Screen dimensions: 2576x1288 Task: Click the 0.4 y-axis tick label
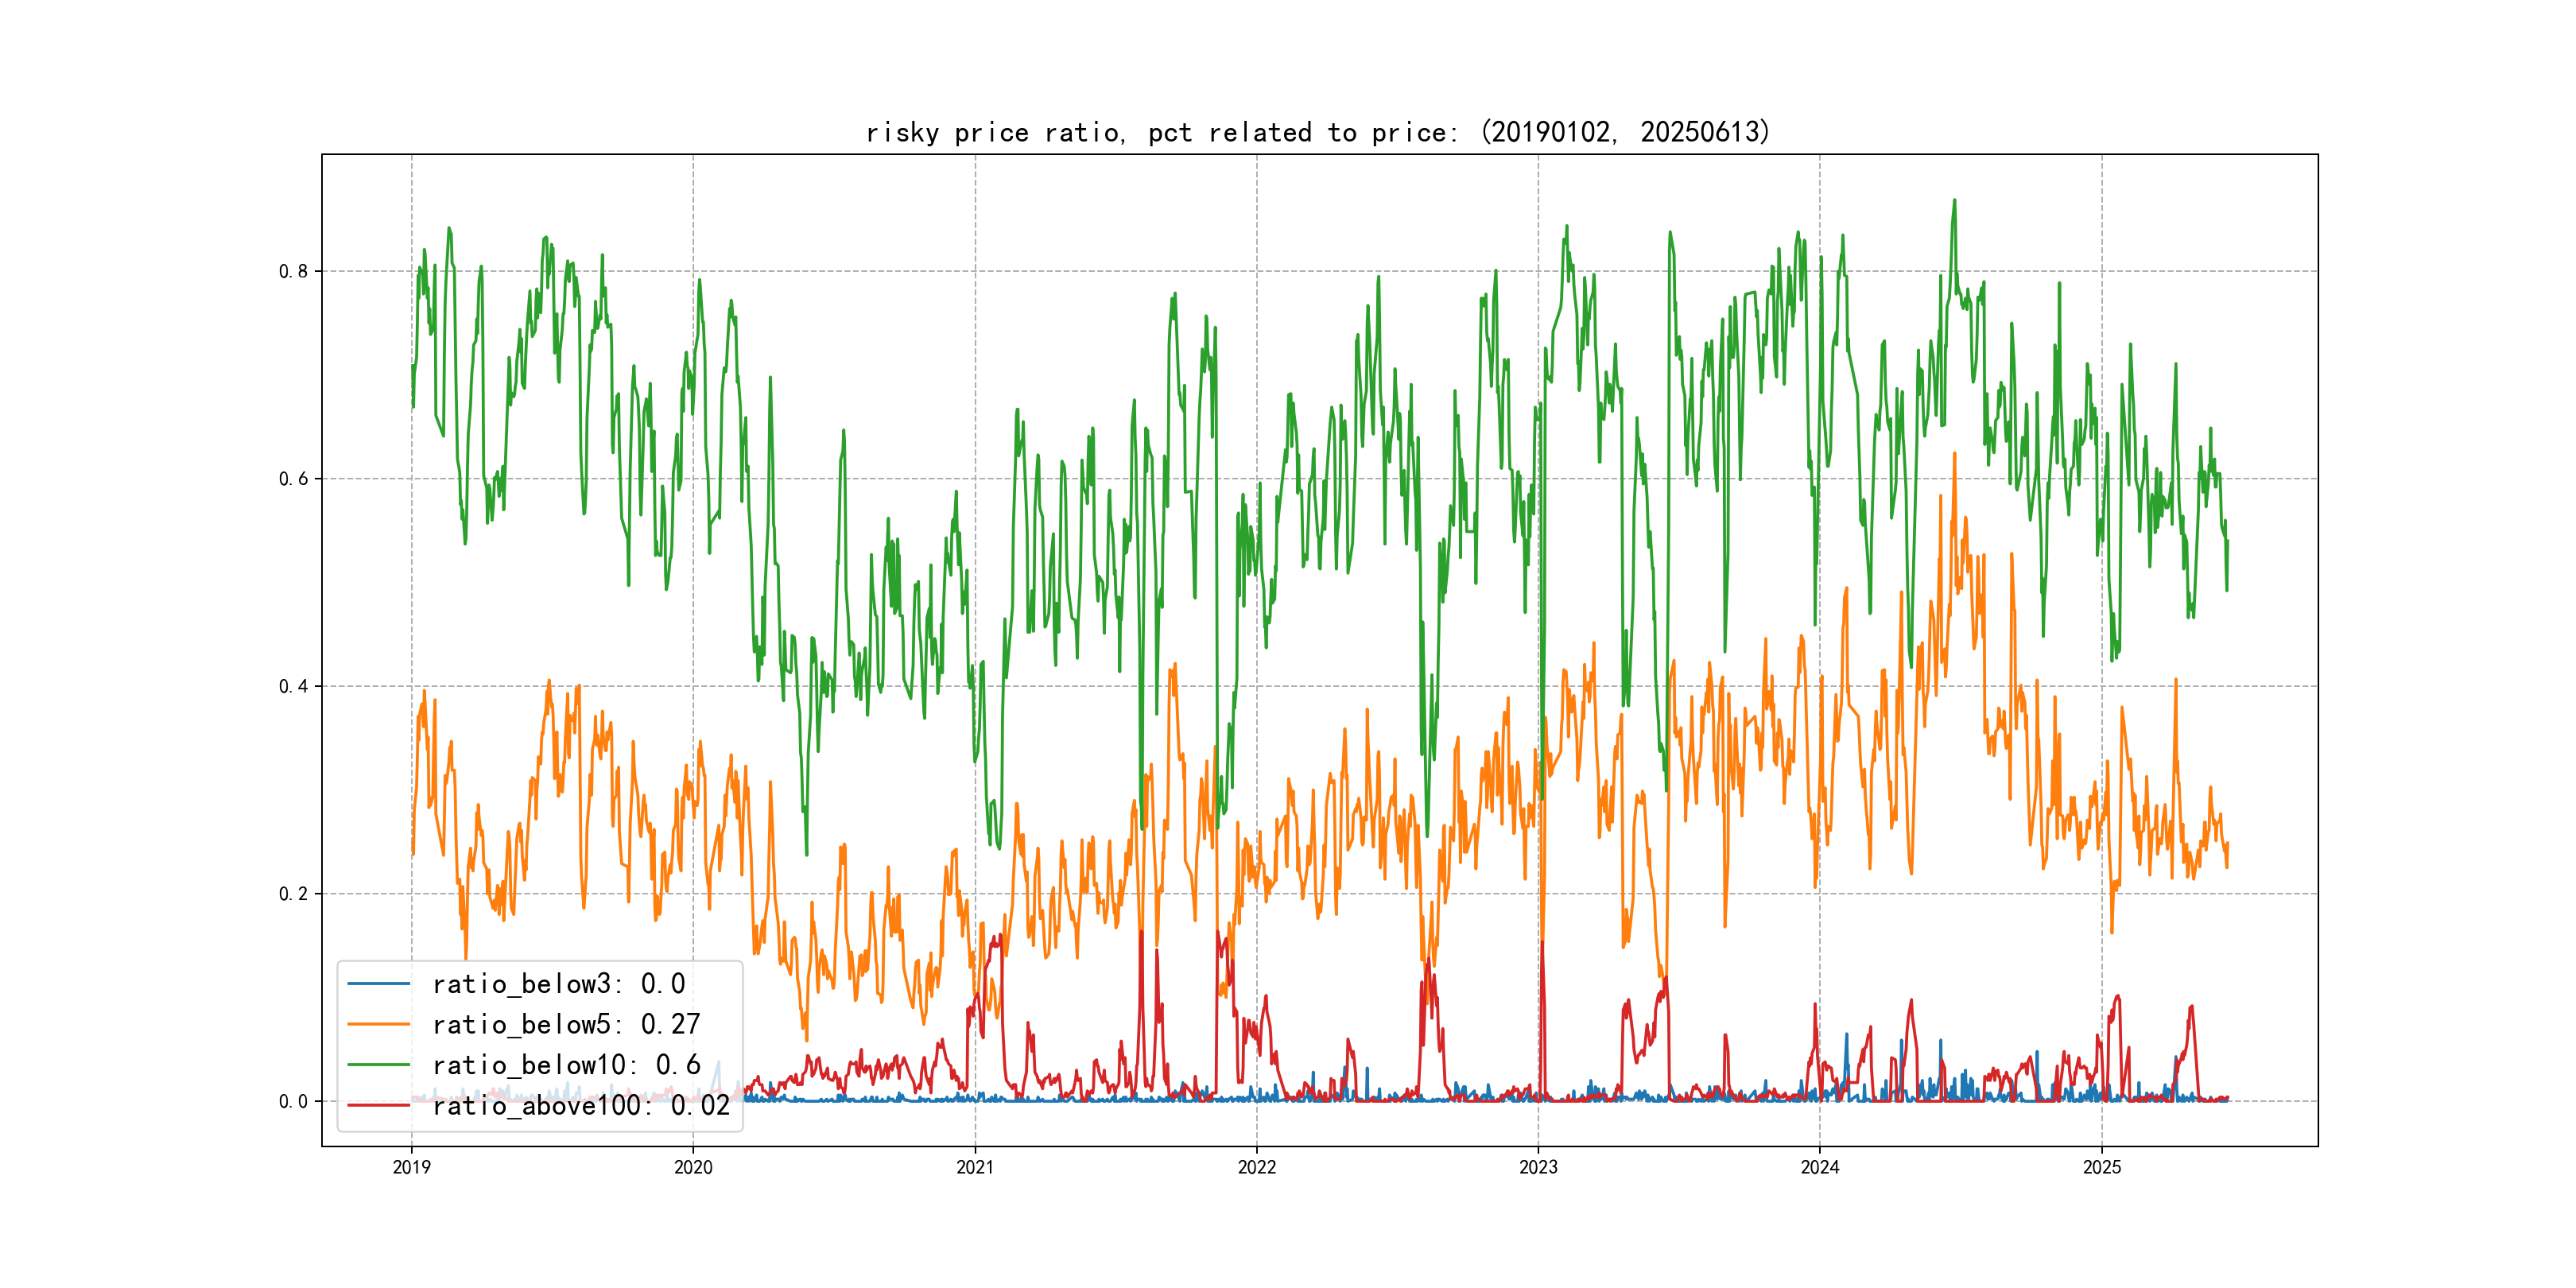(x=293, y=686)
